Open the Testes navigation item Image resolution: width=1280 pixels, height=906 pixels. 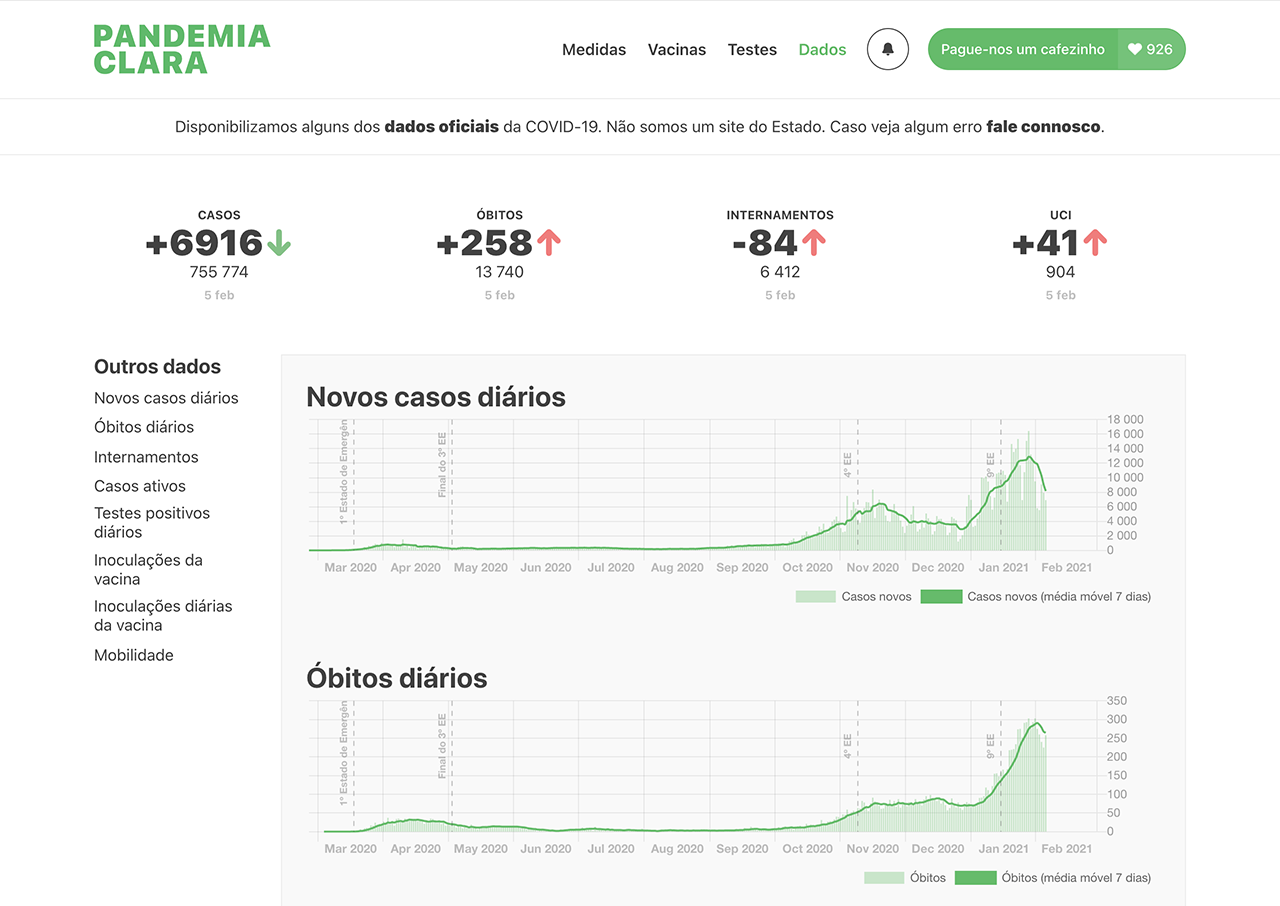click(752, 49)
